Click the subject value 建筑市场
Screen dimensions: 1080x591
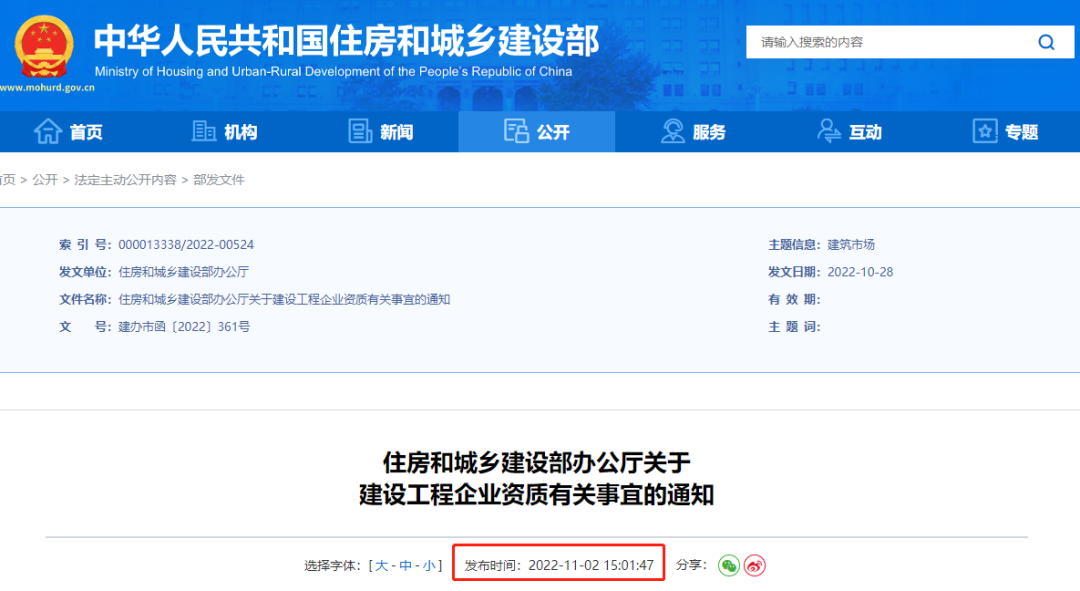[851, 245]
